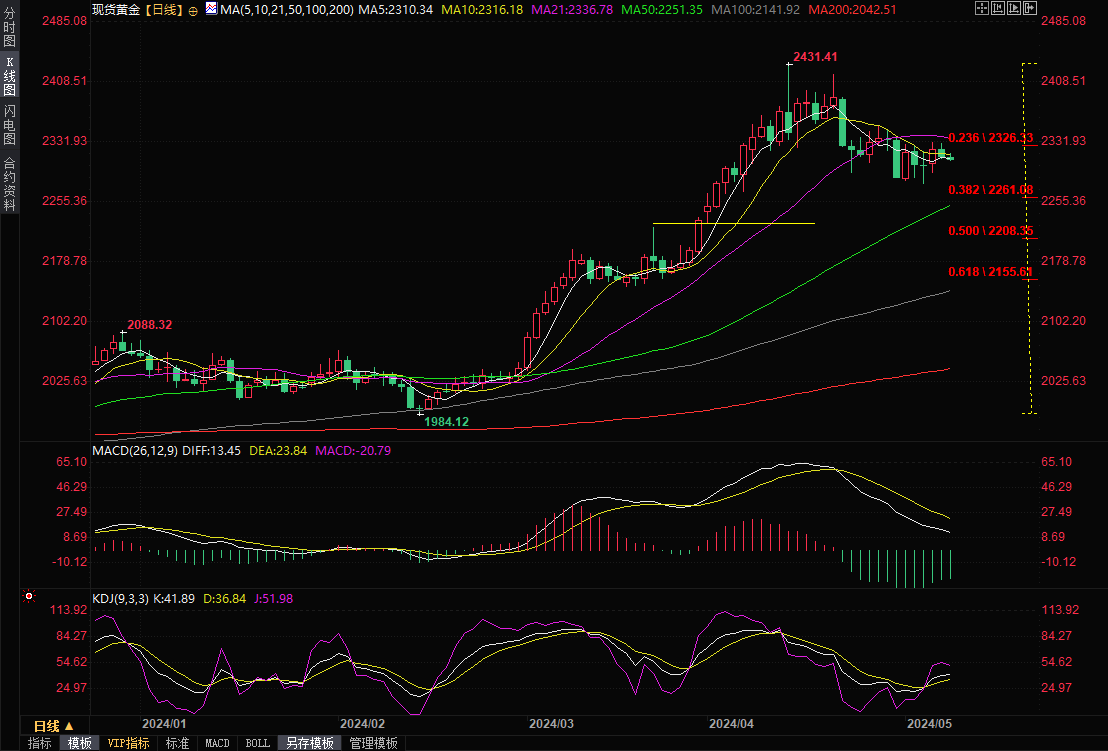Open 管理模板 template manager
Image resolution: width=1108 pixels, height=751 pixels.
tap(373, 743)
